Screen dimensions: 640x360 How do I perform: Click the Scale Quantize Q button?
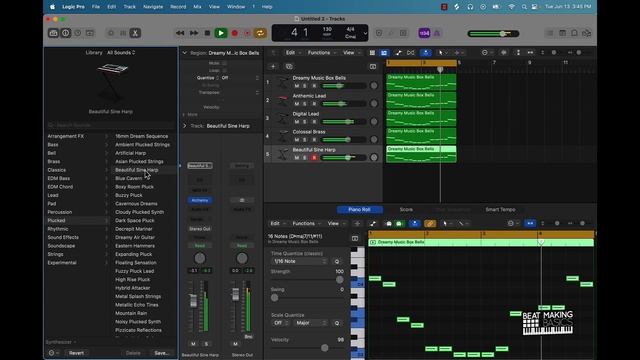click(x=337, y=323)
